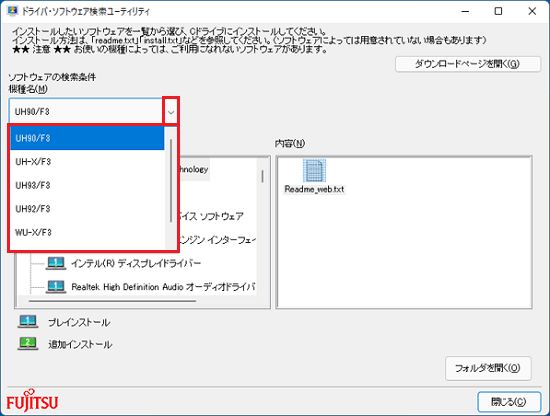550x416 pixels.
Task: Open the model name dropdown arrow
Action: [171, 112]
